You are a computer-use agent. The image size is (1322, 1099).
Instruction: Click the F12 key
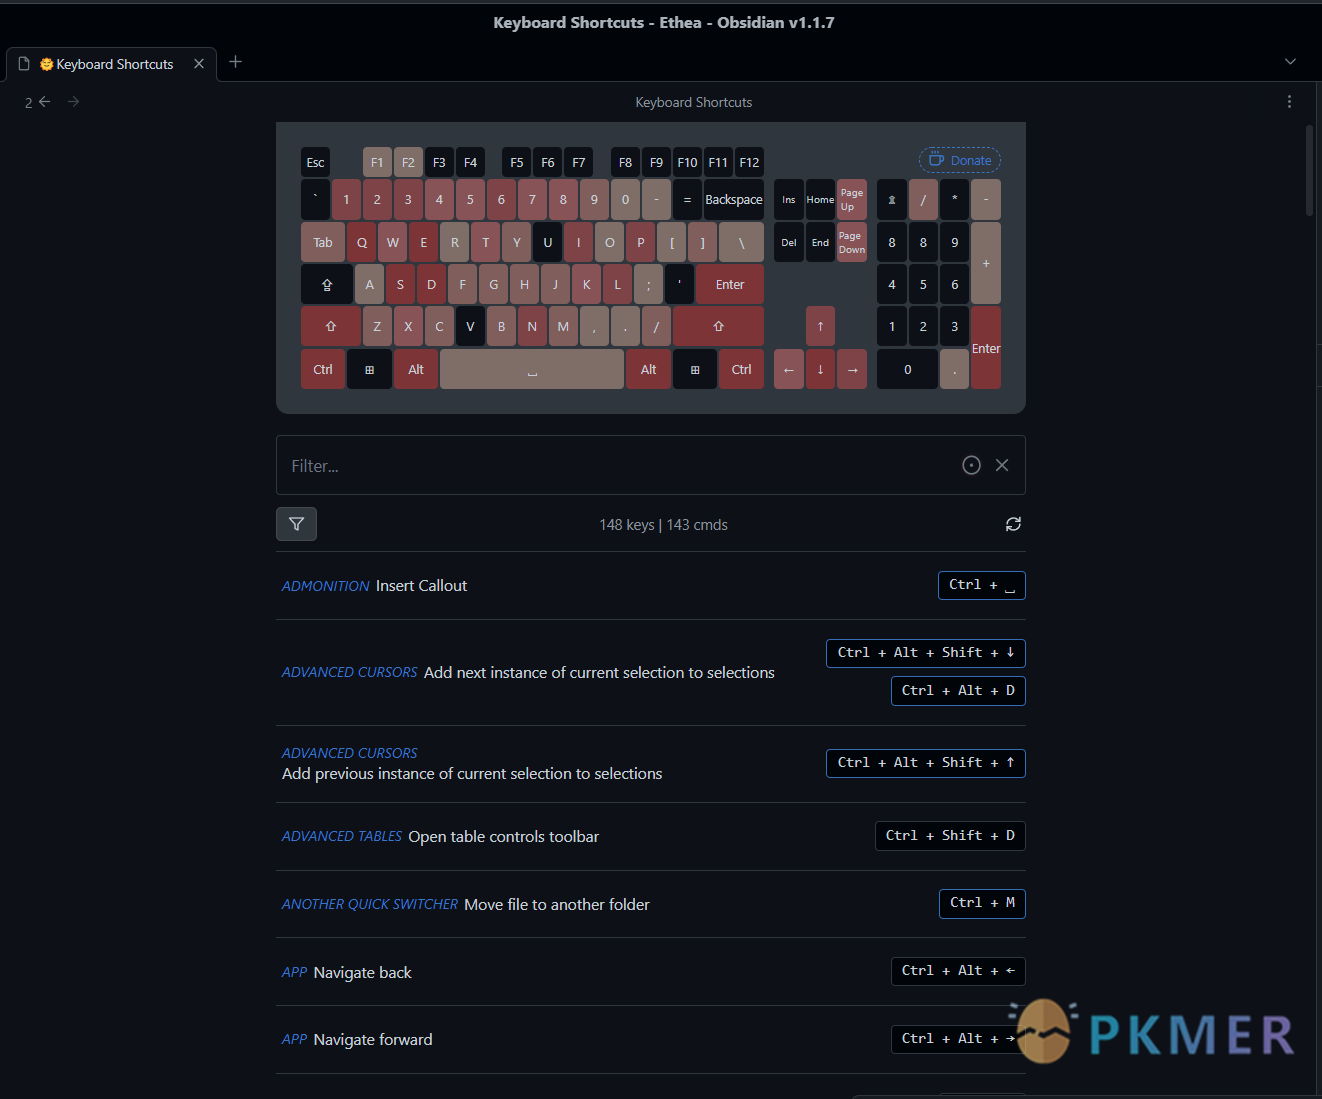pyautogui.click(x=749, y=162)
